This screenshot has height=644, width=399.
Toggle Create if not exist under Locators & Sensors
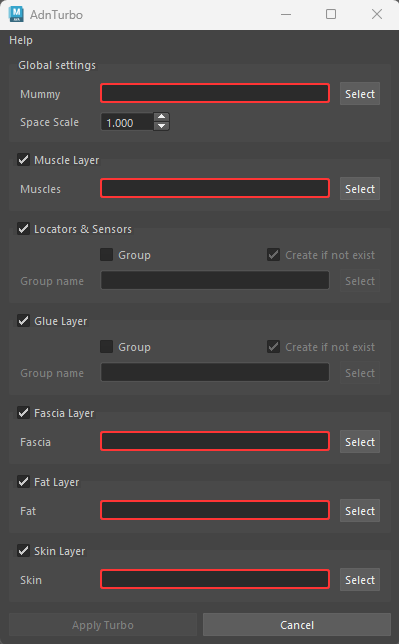tap(273, 255)
